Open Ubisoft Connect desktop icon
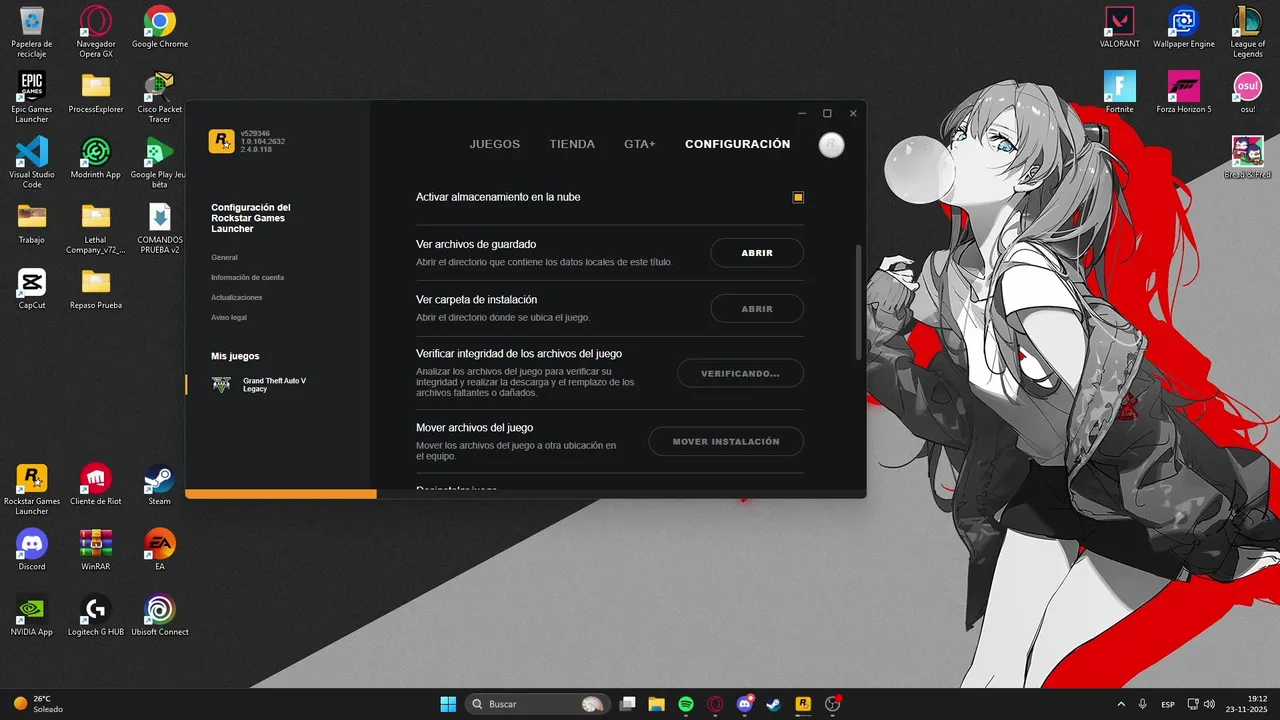 (x=160, y=615)
